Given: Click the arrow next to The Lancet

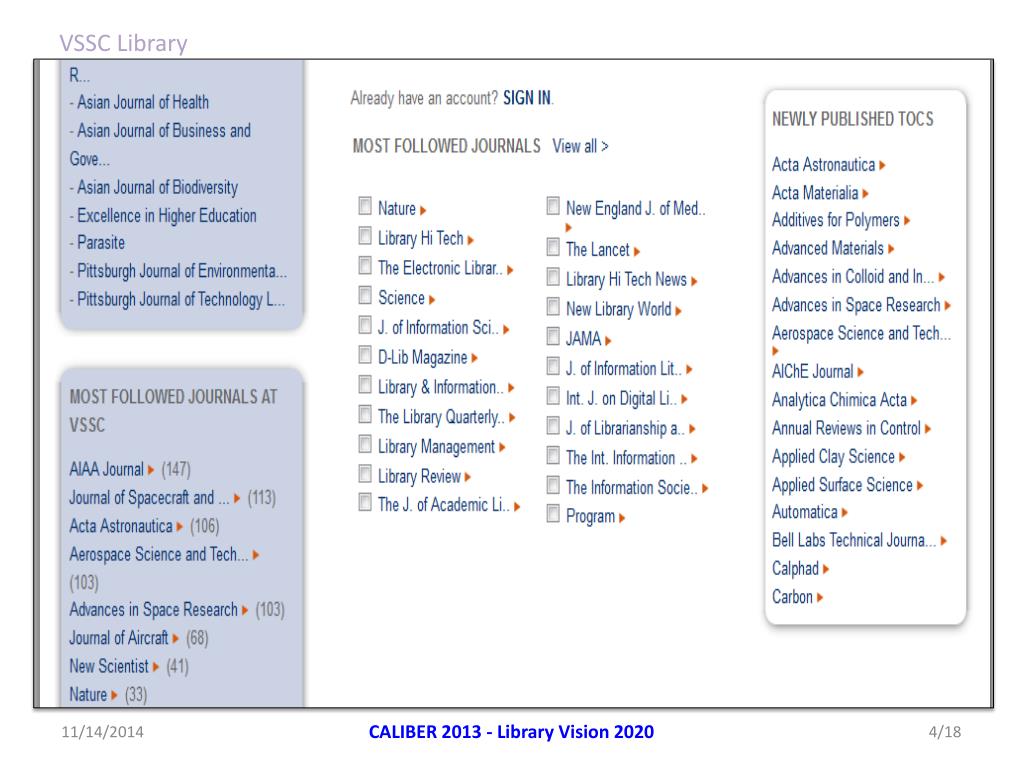Looking at the screenshot, I should click(637, 251).
